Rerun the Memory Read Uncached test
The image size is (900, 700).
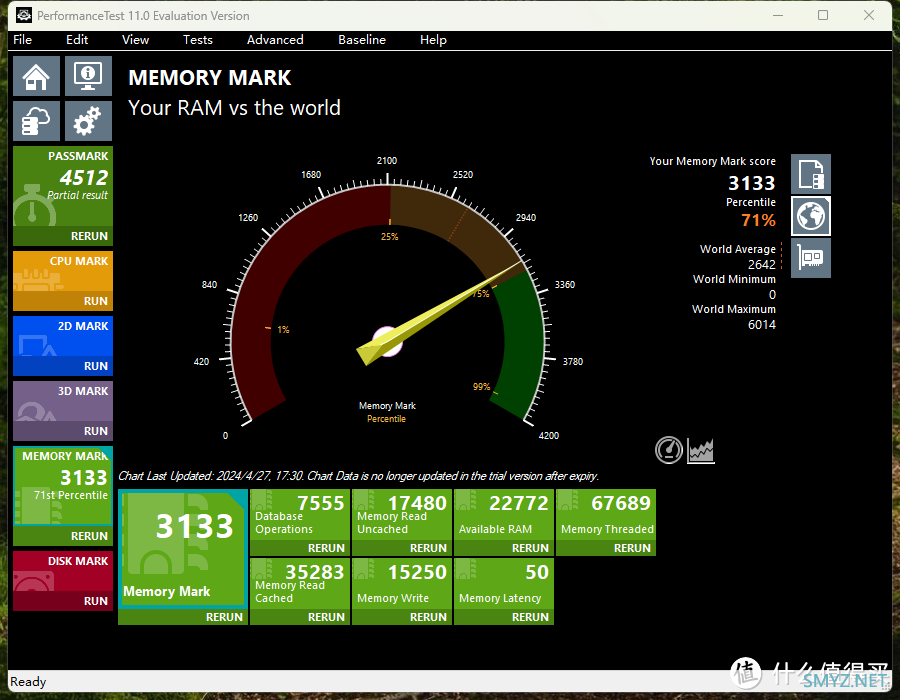point(402,548)
